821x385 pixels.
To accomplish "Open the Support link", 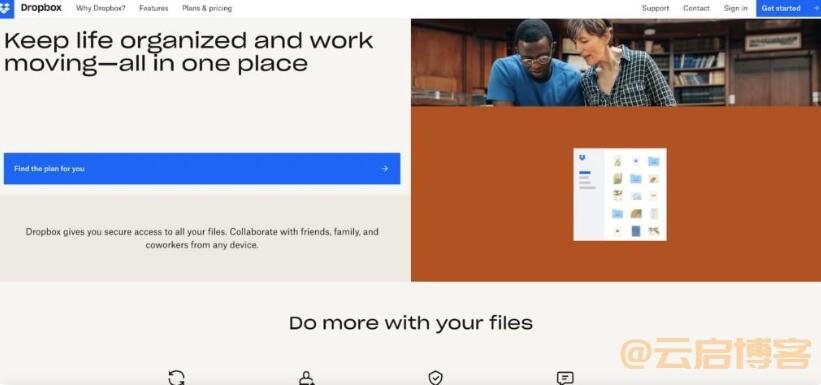I will pos(656,8).
